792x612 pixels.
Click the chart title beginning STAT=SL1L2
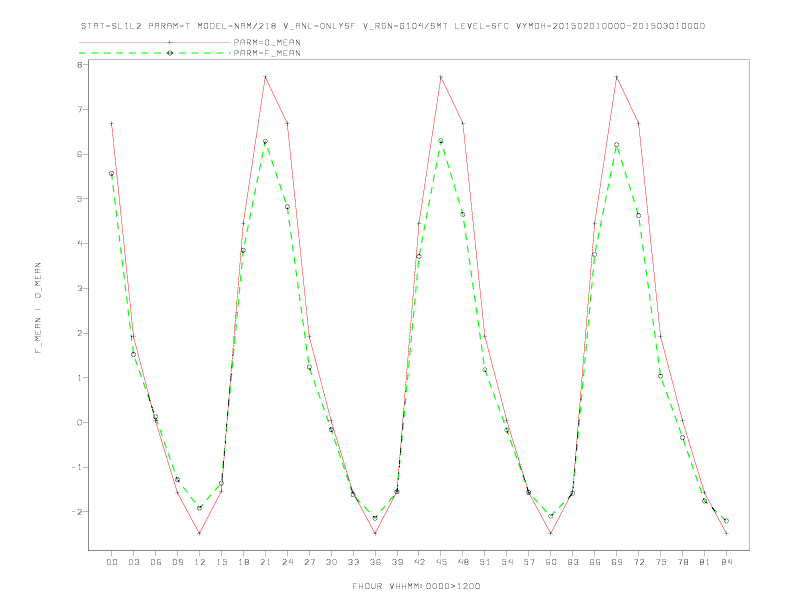(393, 26)
